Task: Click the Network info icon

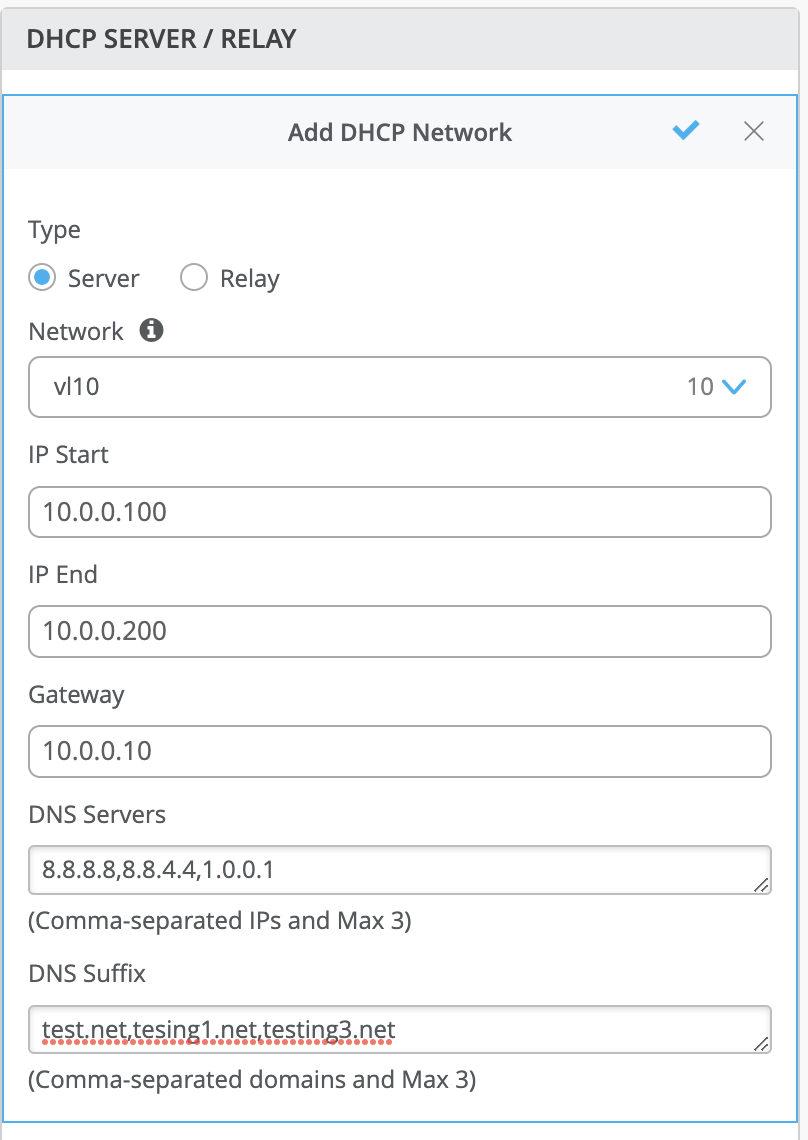Action: pos(151,331)
